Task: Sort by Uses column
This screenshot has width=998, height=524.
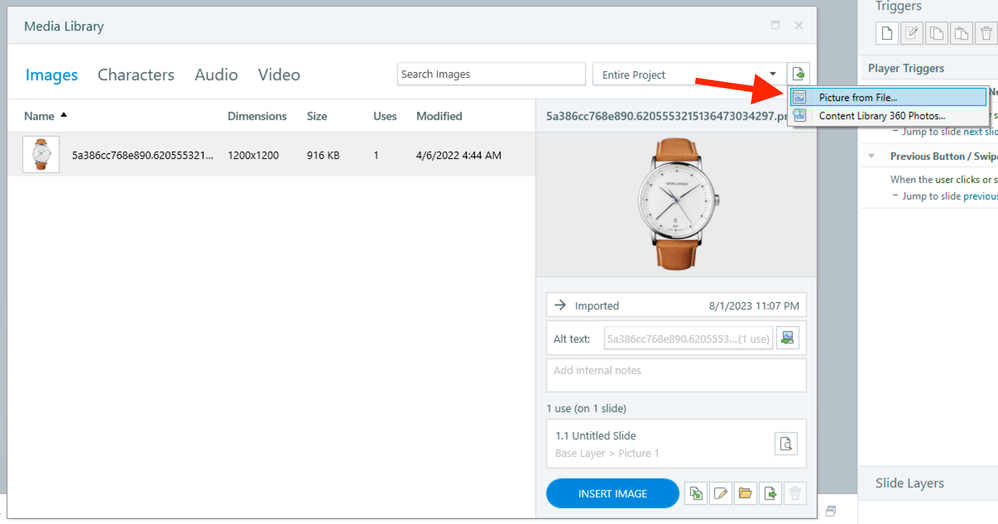Action: (385, 116)
